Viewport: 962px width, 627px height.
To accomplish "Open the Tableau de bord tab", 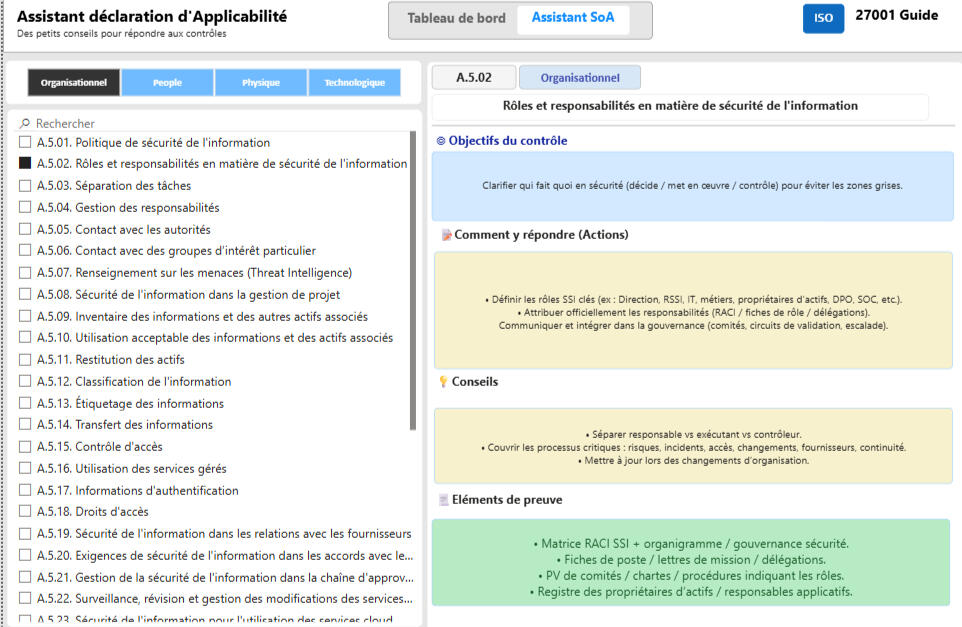I will 456,18.
